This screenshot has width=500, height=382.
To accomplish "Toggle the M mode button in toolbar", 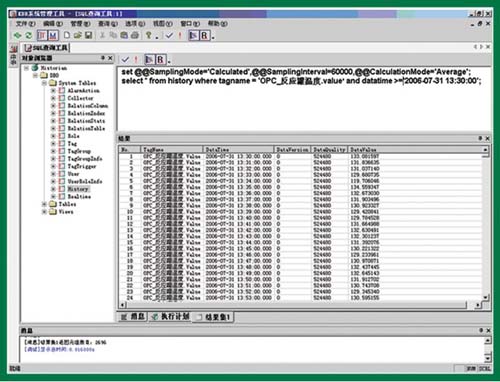I will pyautogui.click(x=53, y=35).
